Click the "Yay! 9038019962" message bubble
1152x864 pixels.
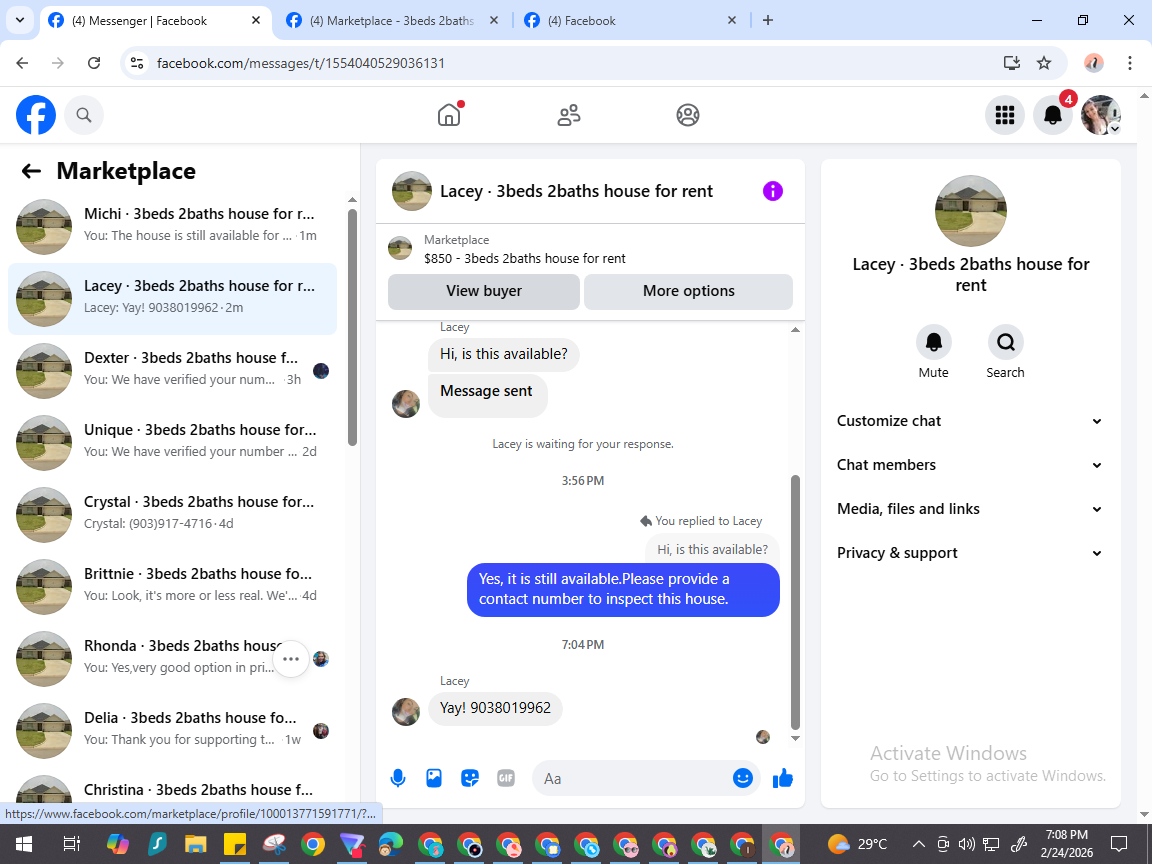pos(495,708)
